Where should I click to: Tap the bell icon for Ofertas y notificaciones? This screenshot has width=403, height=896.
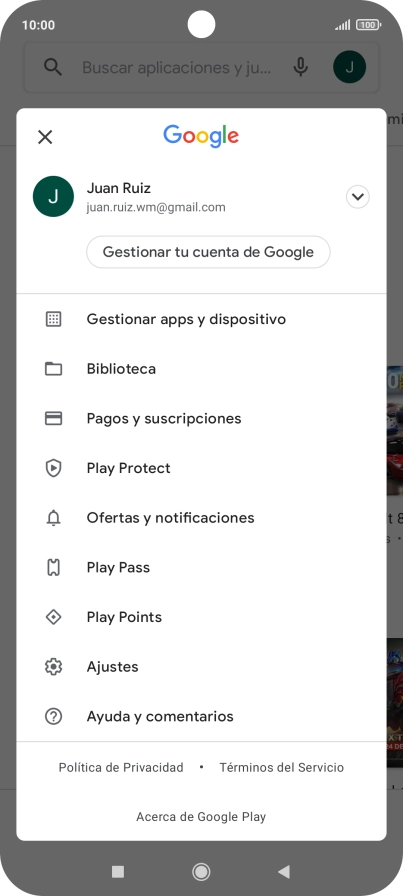point(53,518)
